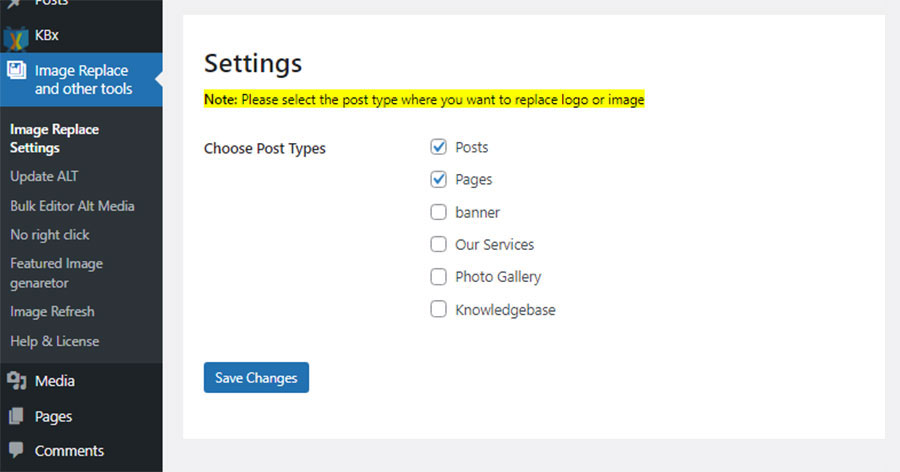Click the Image Replace tools icon
The width and height of the screenshot is (900, 472).
16,71
